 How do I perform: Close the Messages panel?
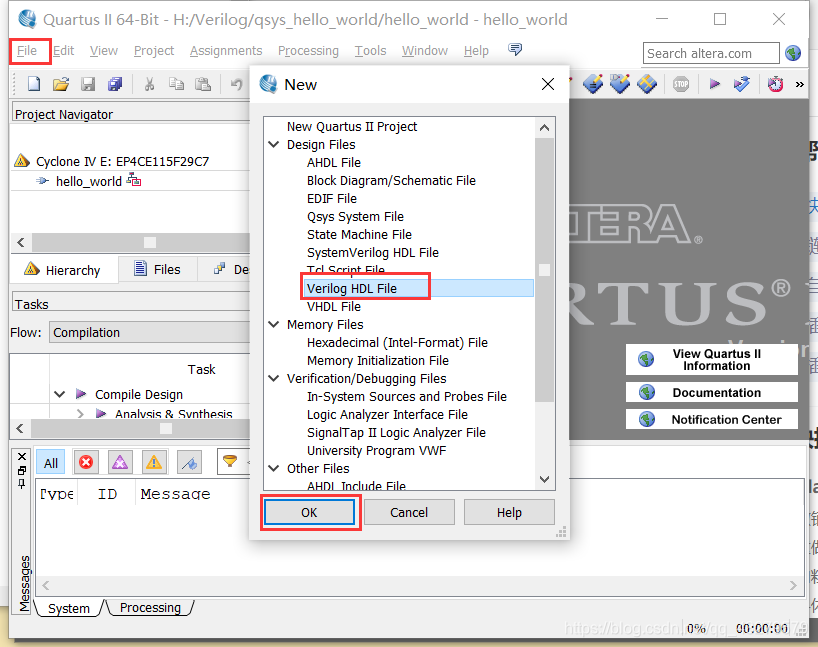click(x=22, y=457)
